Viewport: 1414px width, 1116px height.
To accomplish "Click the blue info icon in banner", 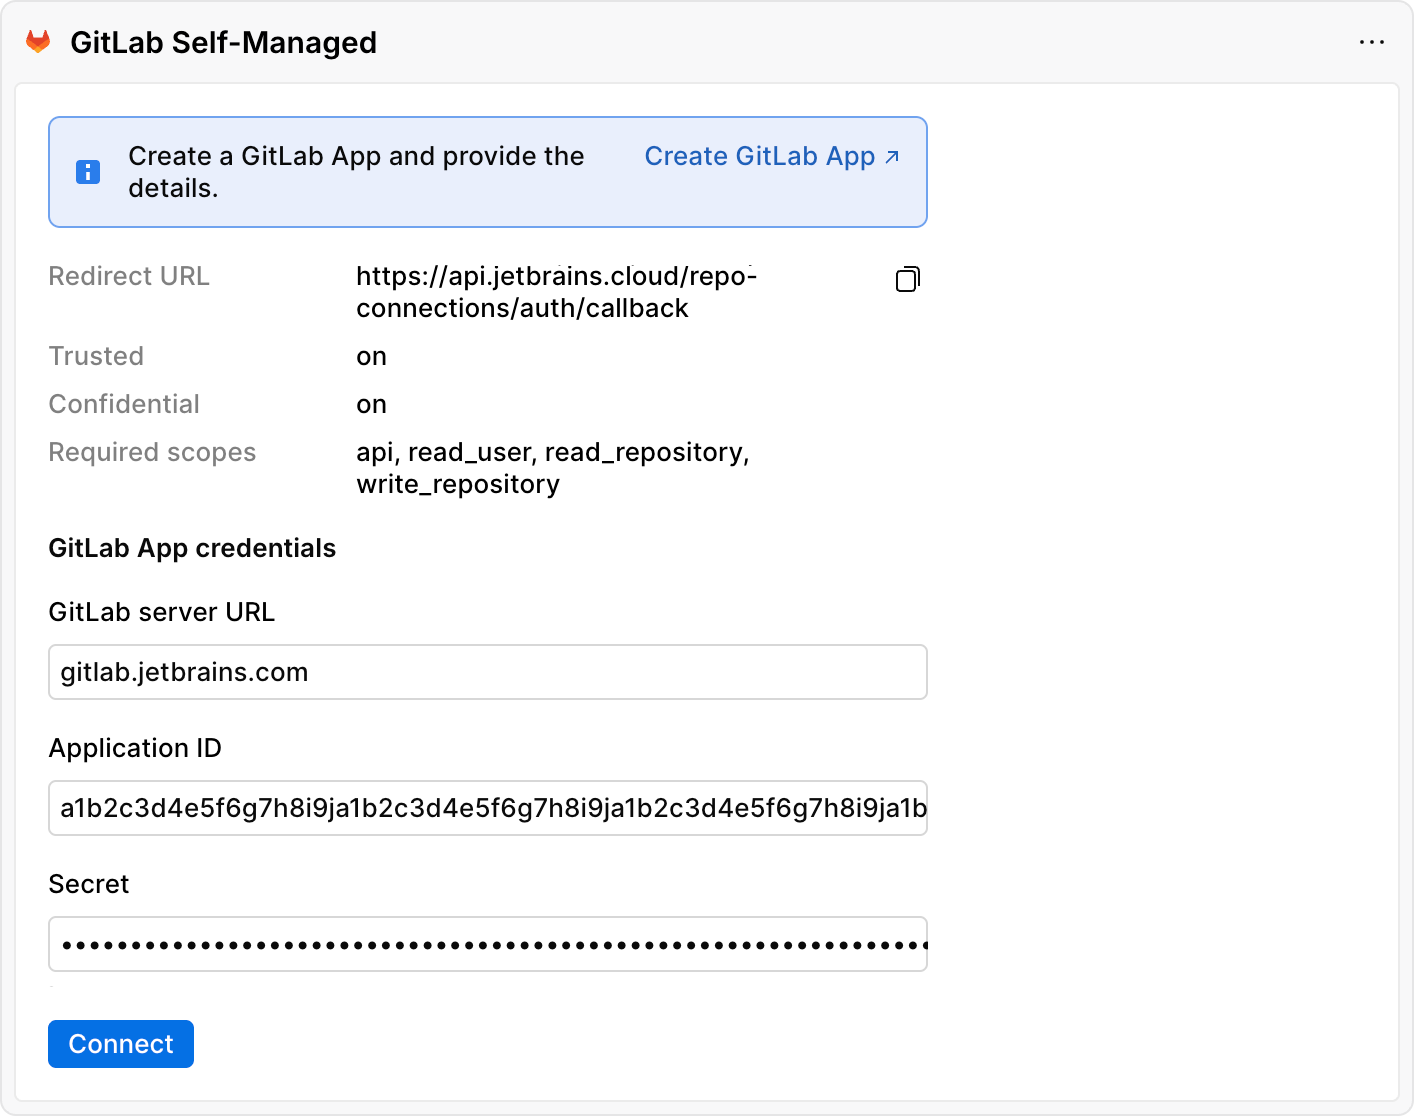I will (88, 172).
